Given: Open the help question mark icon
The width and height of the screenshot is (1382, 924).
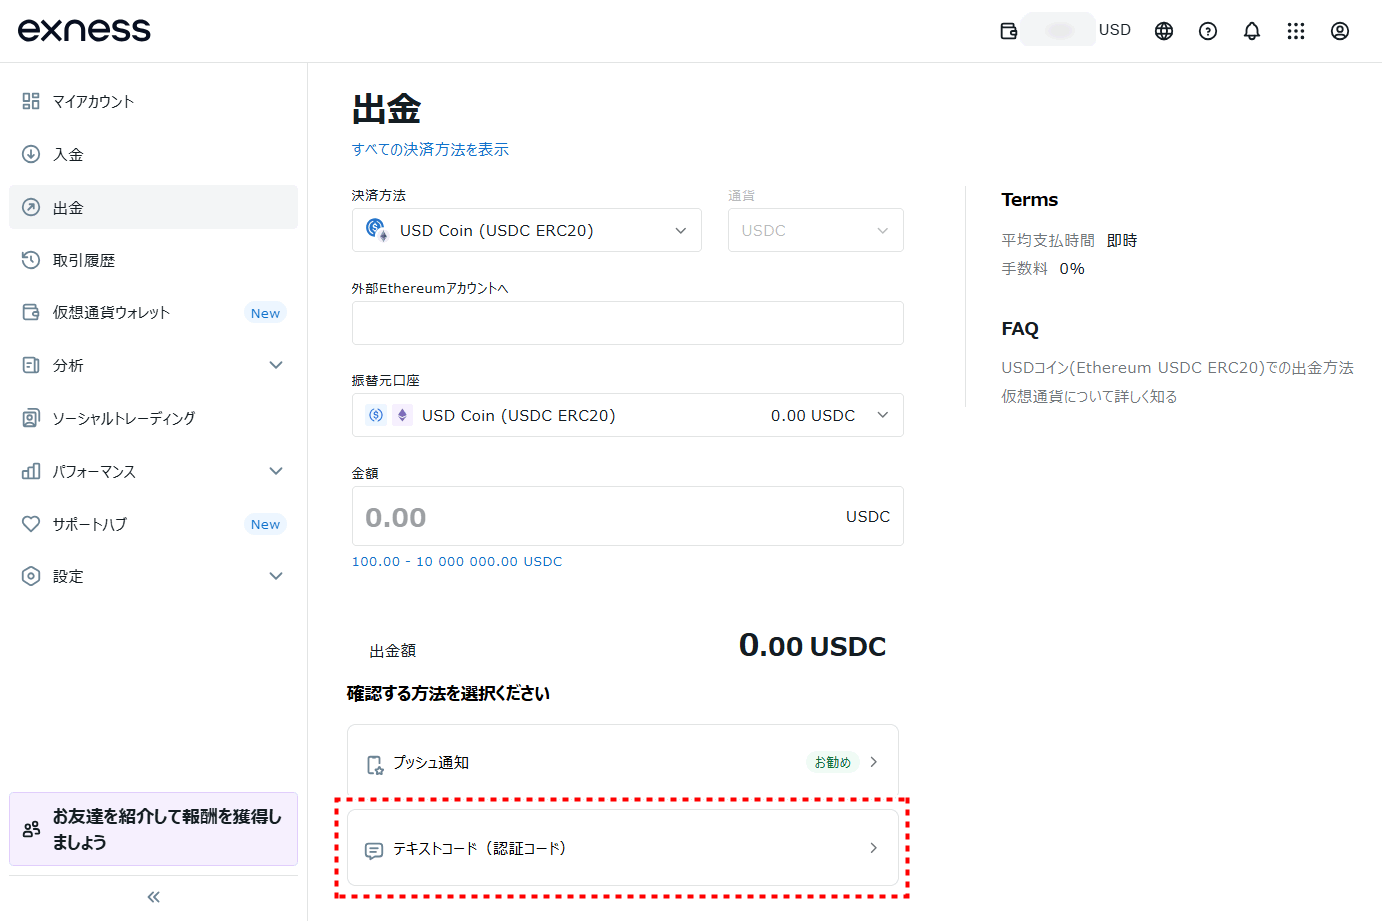Looking at the screenshot, I should tap(1208, 31).
